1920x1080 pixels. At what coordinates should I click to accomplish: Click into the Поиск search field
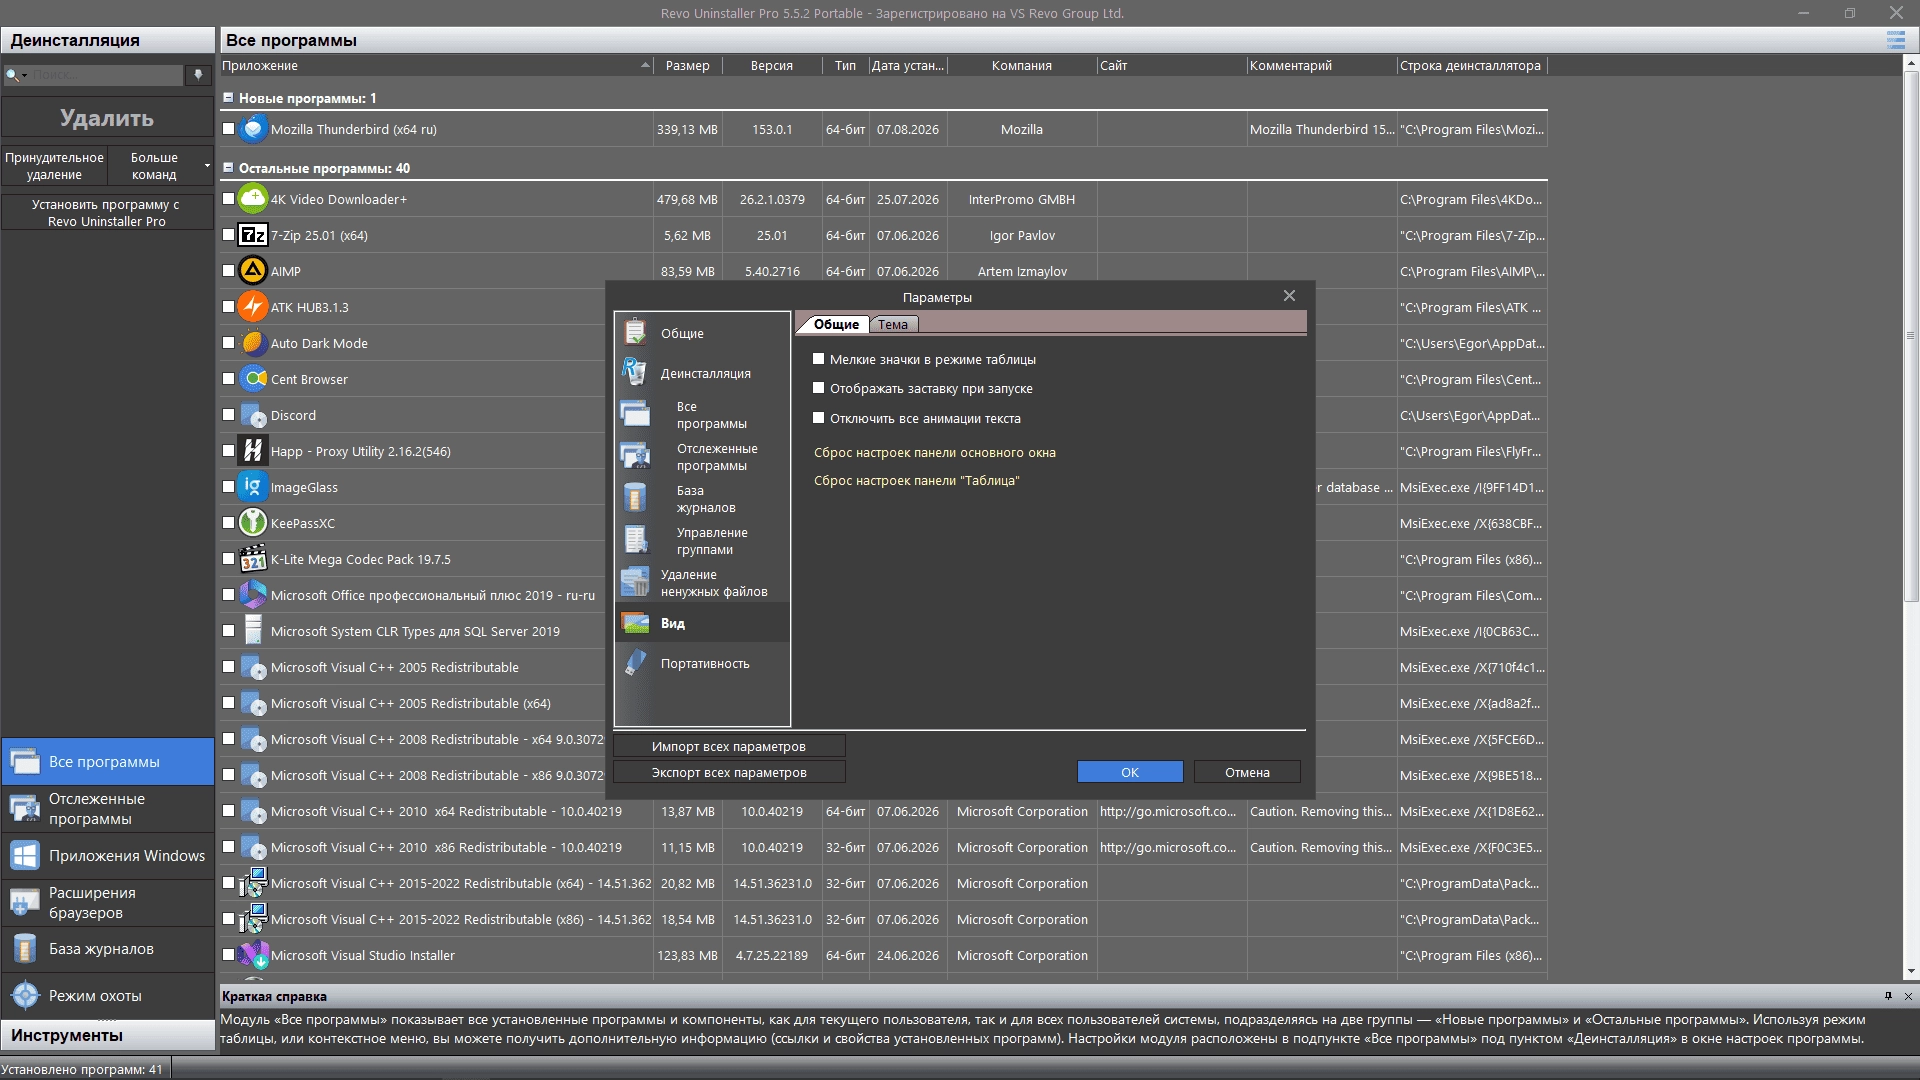pyautogui.click(x=106, y=75)
